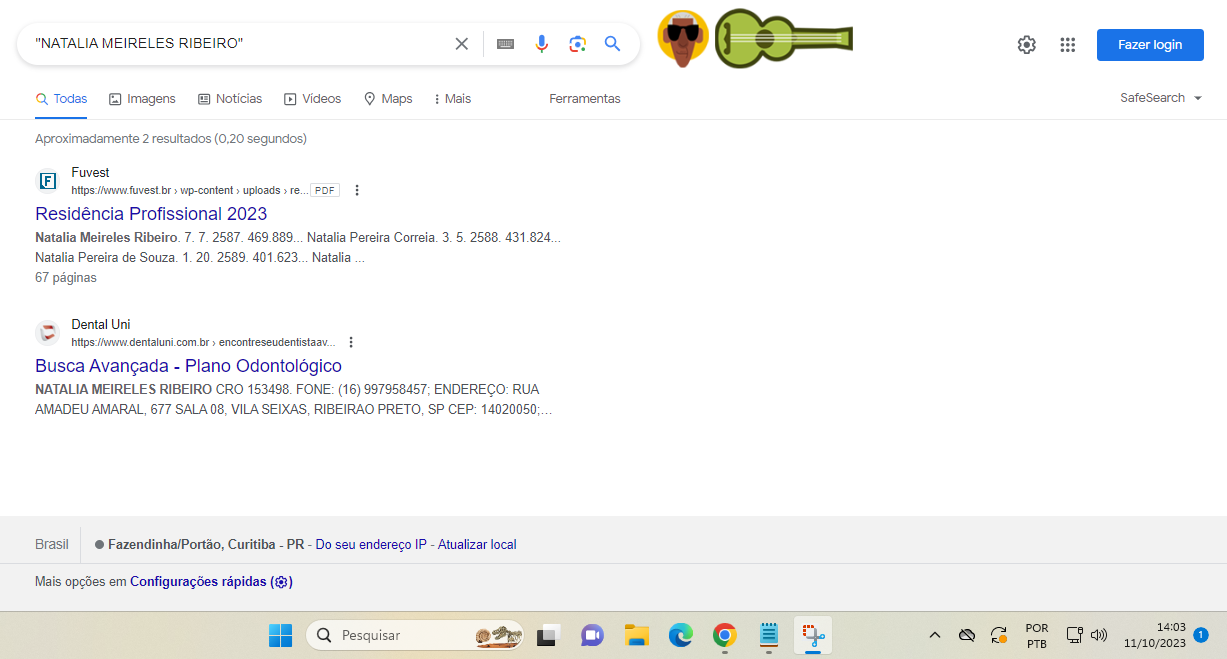Switch to the Notícias tab

pyautogui.click(x=230, y=99)
